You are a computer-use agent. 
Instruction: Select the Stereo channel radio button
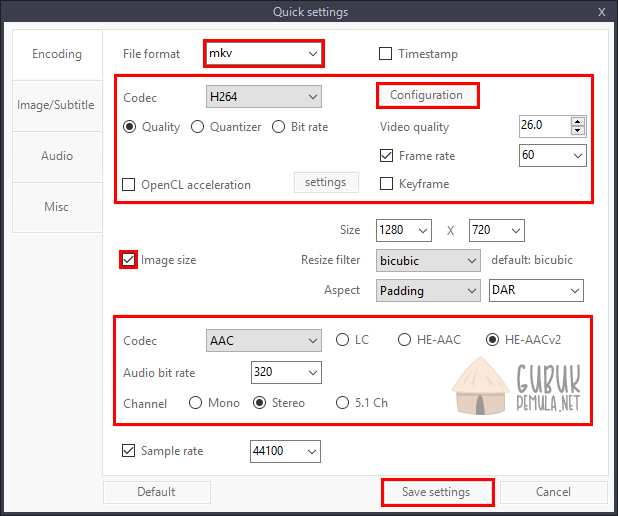click(x=259, y=403)
